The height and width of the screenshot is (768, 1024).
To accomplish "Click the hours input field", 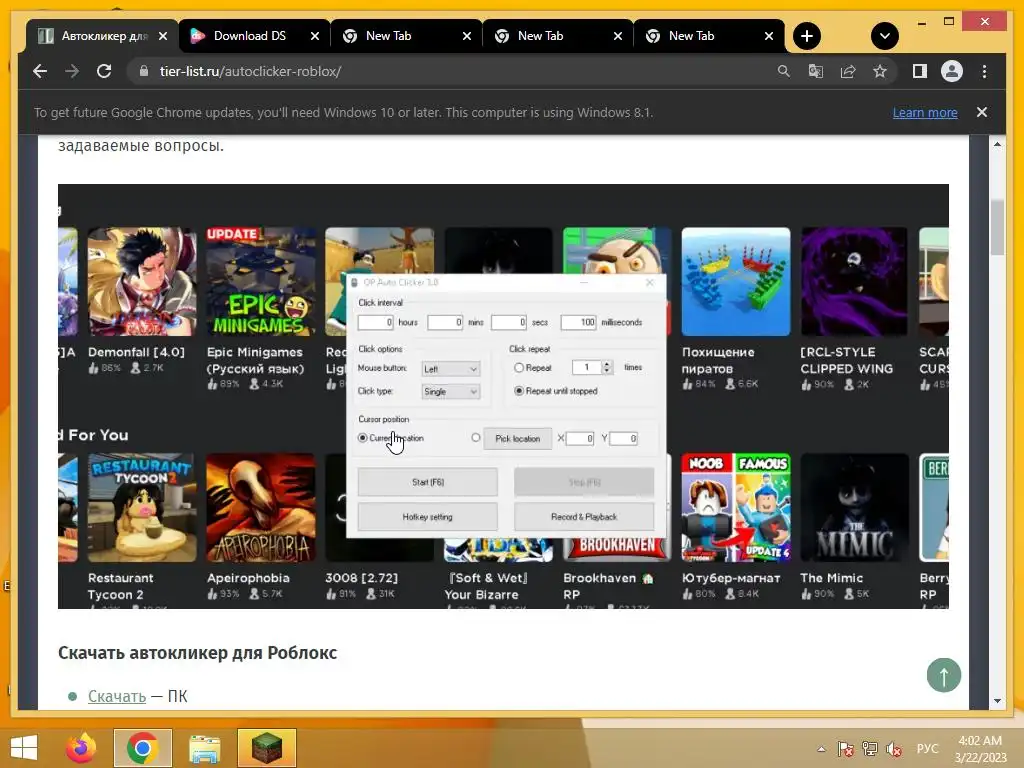I will pyautogui.click(x=376, y=322).
